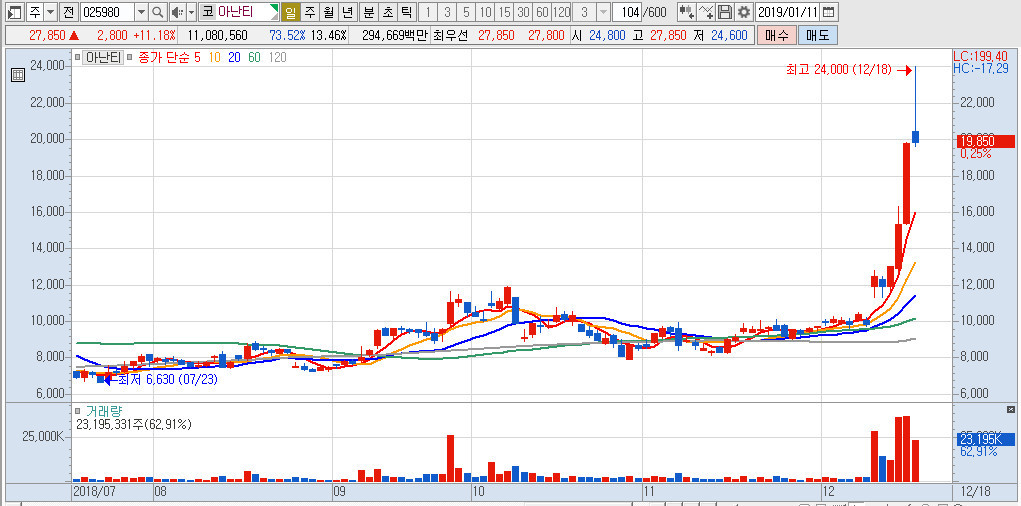The width and height of the screenshot is (1021, 506).
Task: Select the 틱 tick chart period
Action: (406, 12)
